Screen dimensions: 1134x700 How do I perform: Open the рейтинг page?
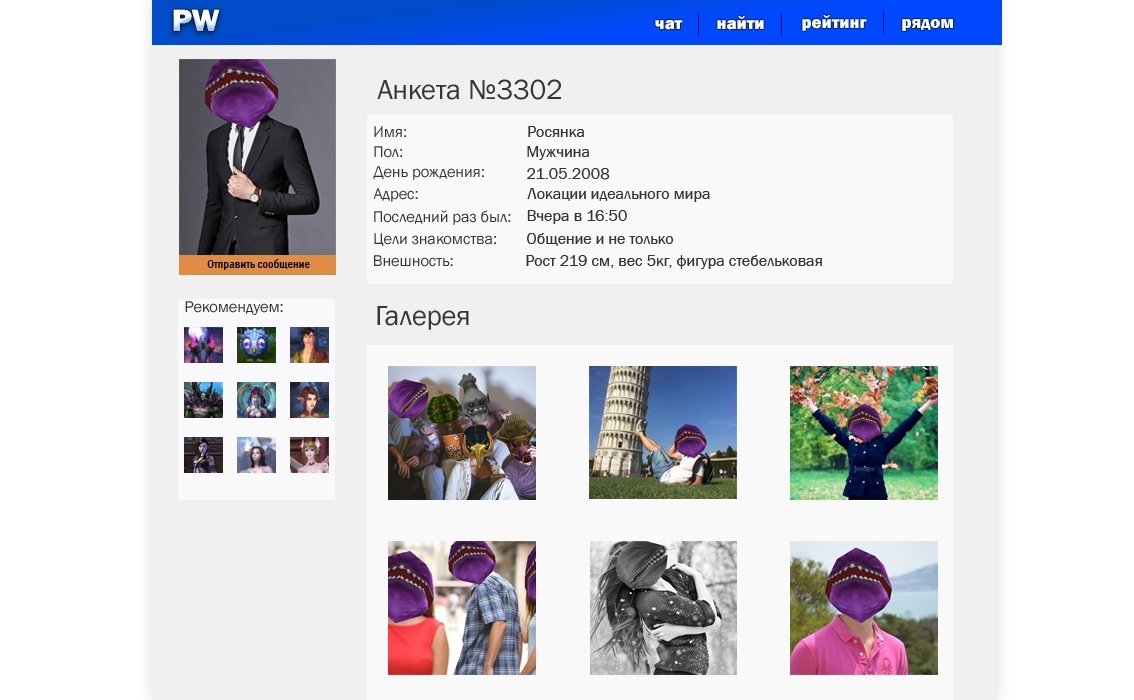coord(834,23)
